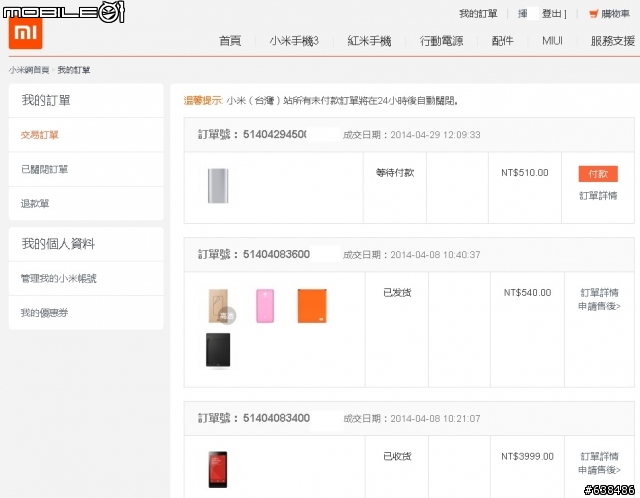The image size is (640, 498).
Task: Click 申請售後 for the NT$540.00 order
Action: point(599,306)
